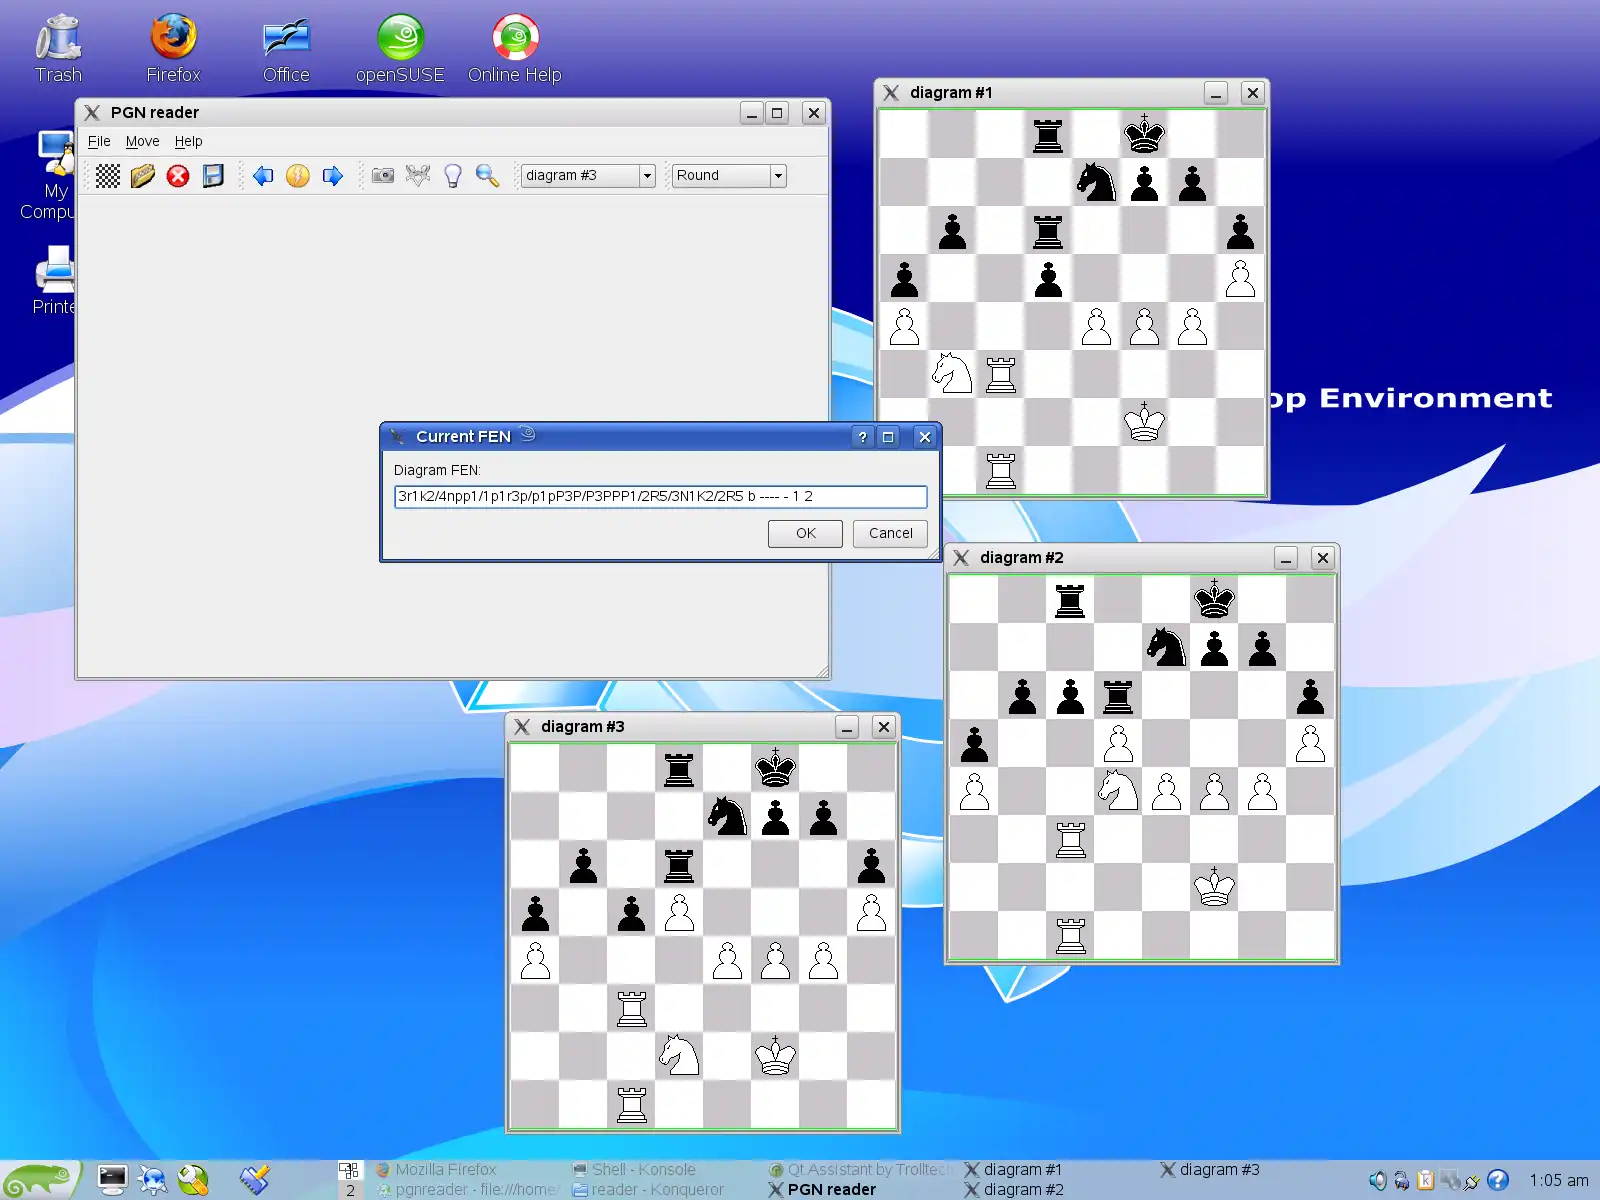Click the red X close-file toolbar icon

pos(178,176)
